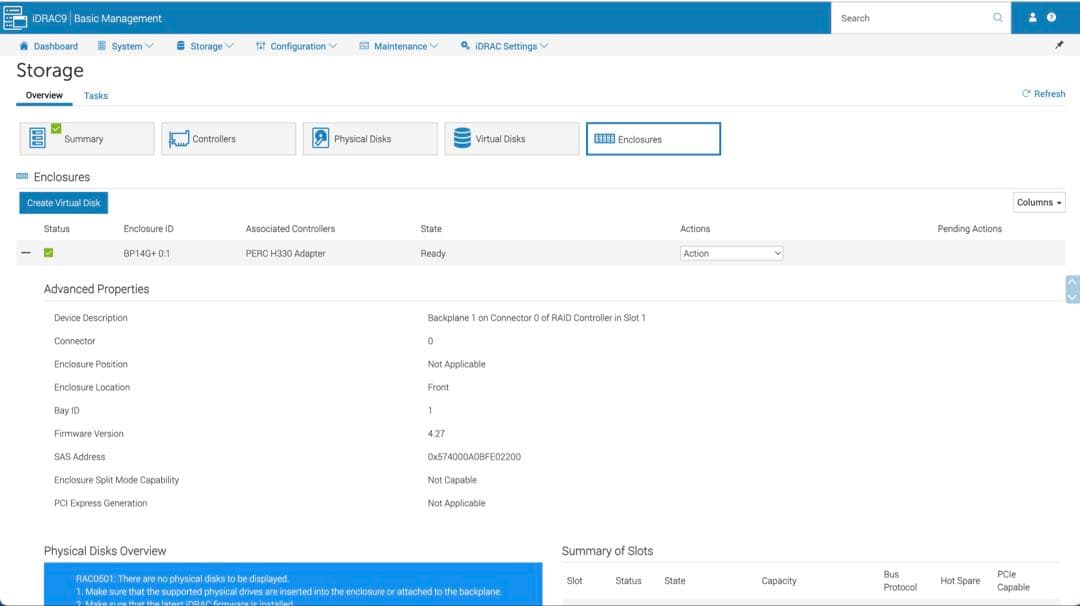Click the Device Description value text
This screenshot has width=1080, height=606.
(537, 317)
